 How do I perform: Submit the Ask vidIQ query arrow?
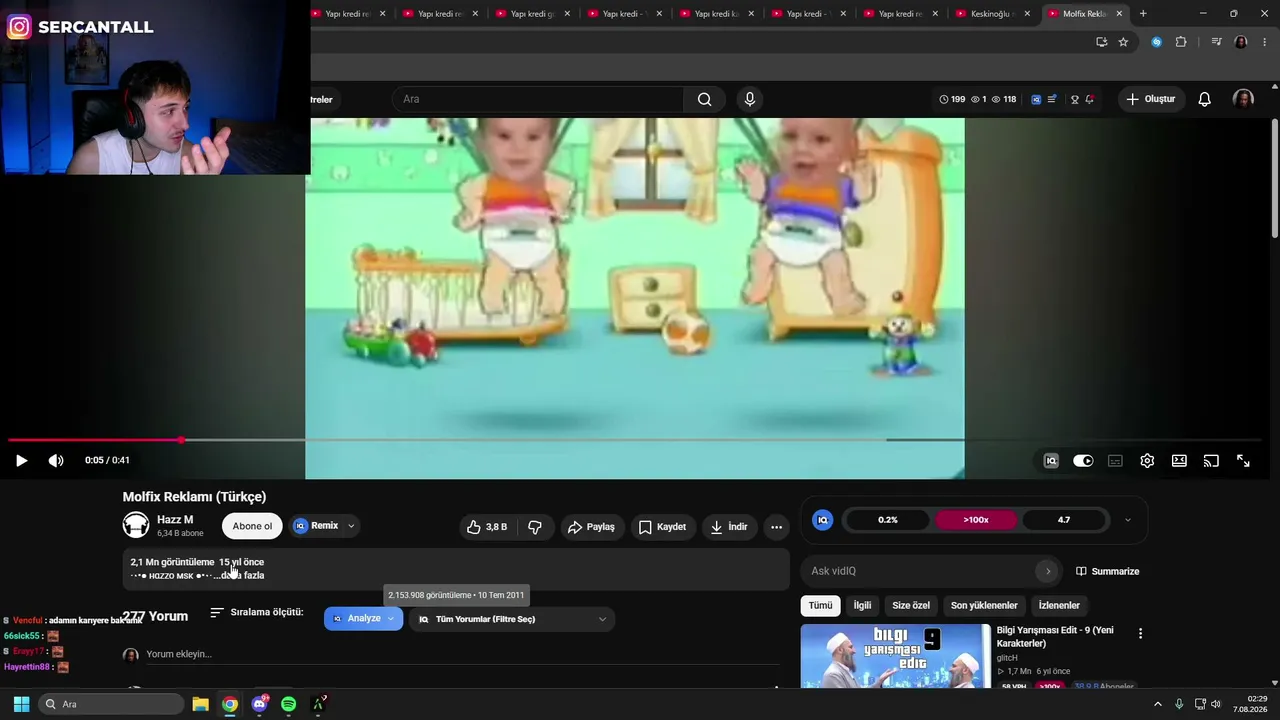[x=1048, y=571]
